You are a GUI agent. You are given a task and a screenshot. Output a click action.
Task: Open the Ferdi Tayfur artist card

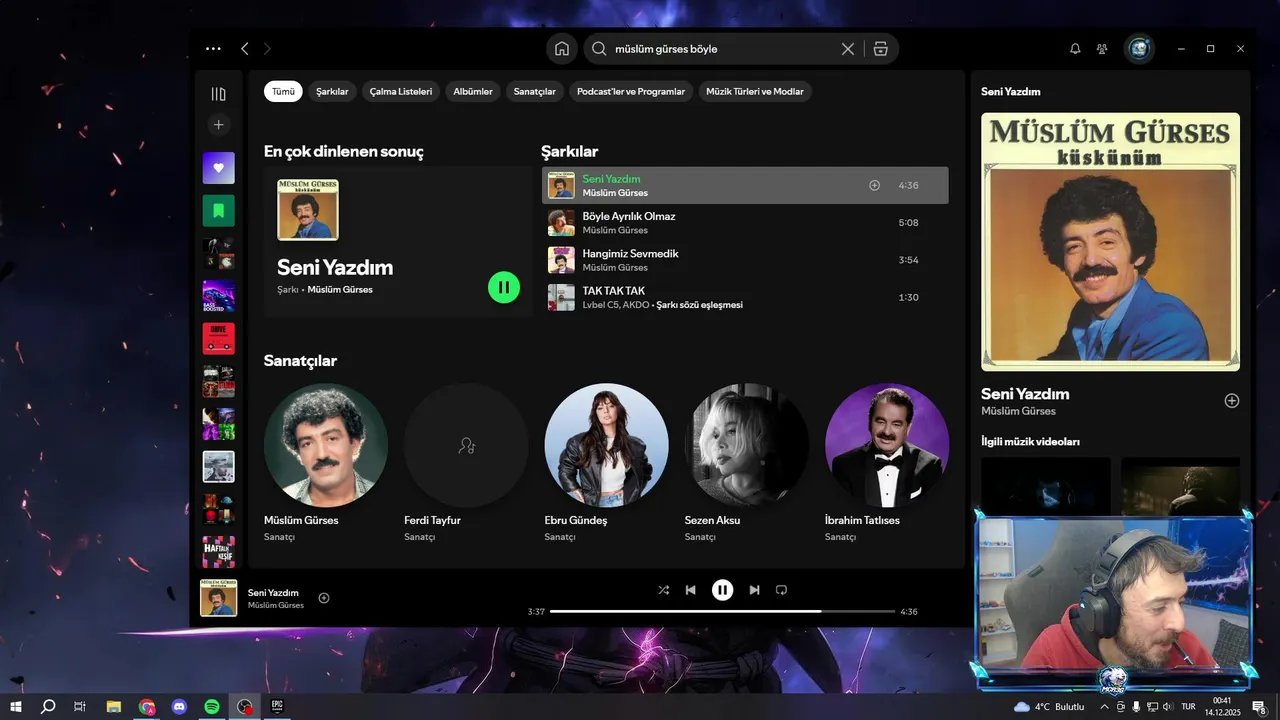[x=466, y=462]
